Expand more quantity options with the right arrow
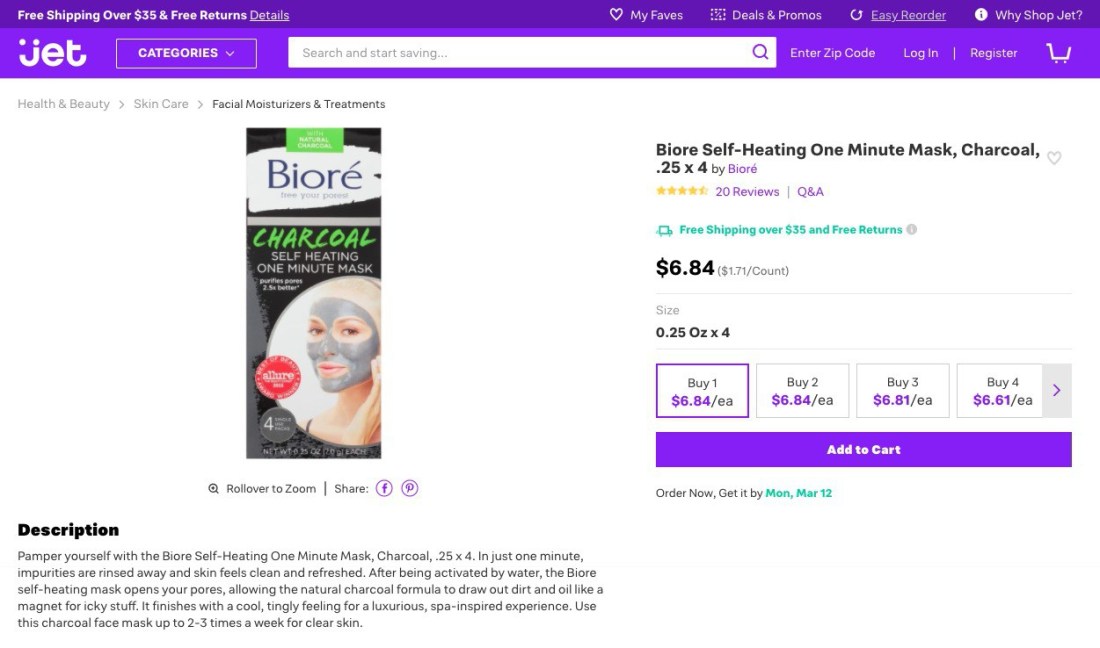 [1057, 390]
